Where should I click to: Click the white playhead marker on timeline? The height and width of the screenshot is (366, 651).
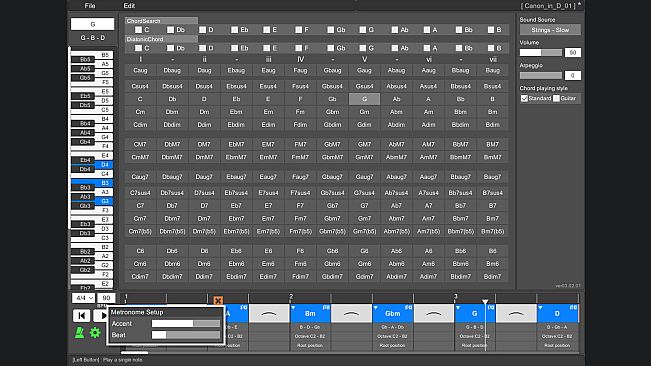click(485, 302)
